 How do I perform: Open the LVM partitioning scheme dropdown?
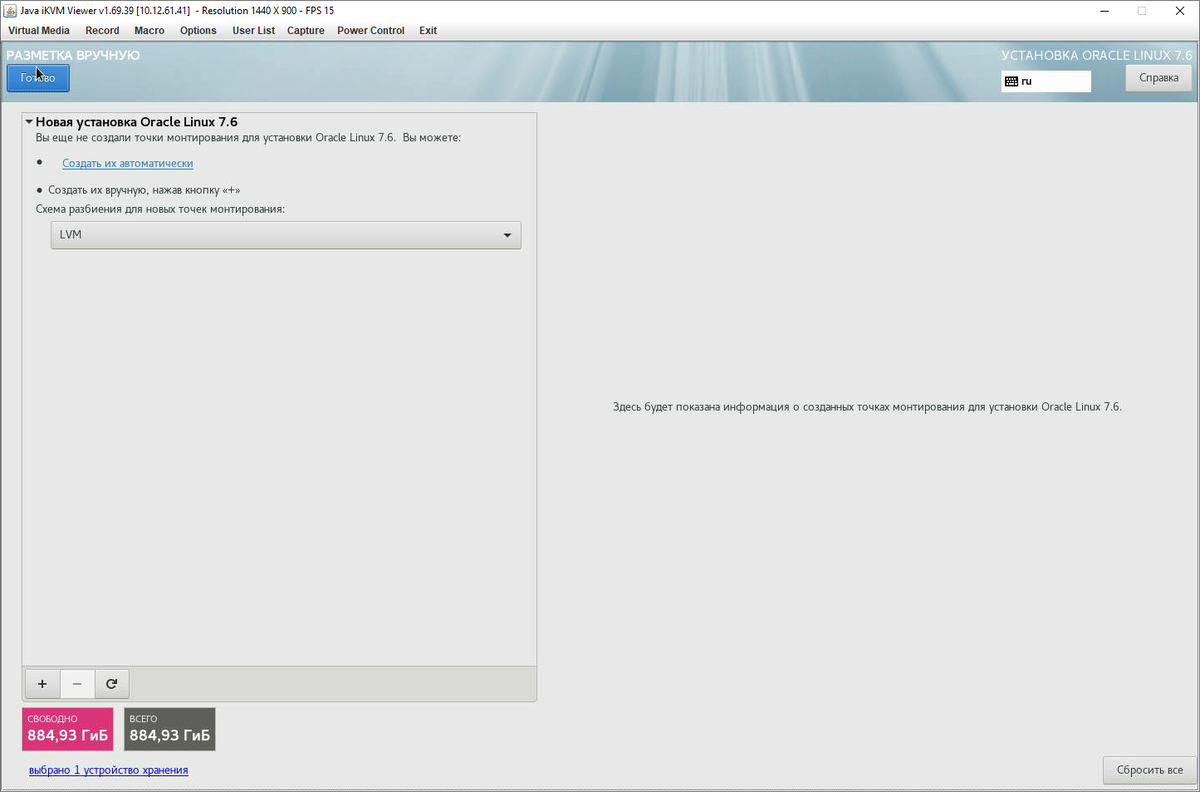coord(286,235)
